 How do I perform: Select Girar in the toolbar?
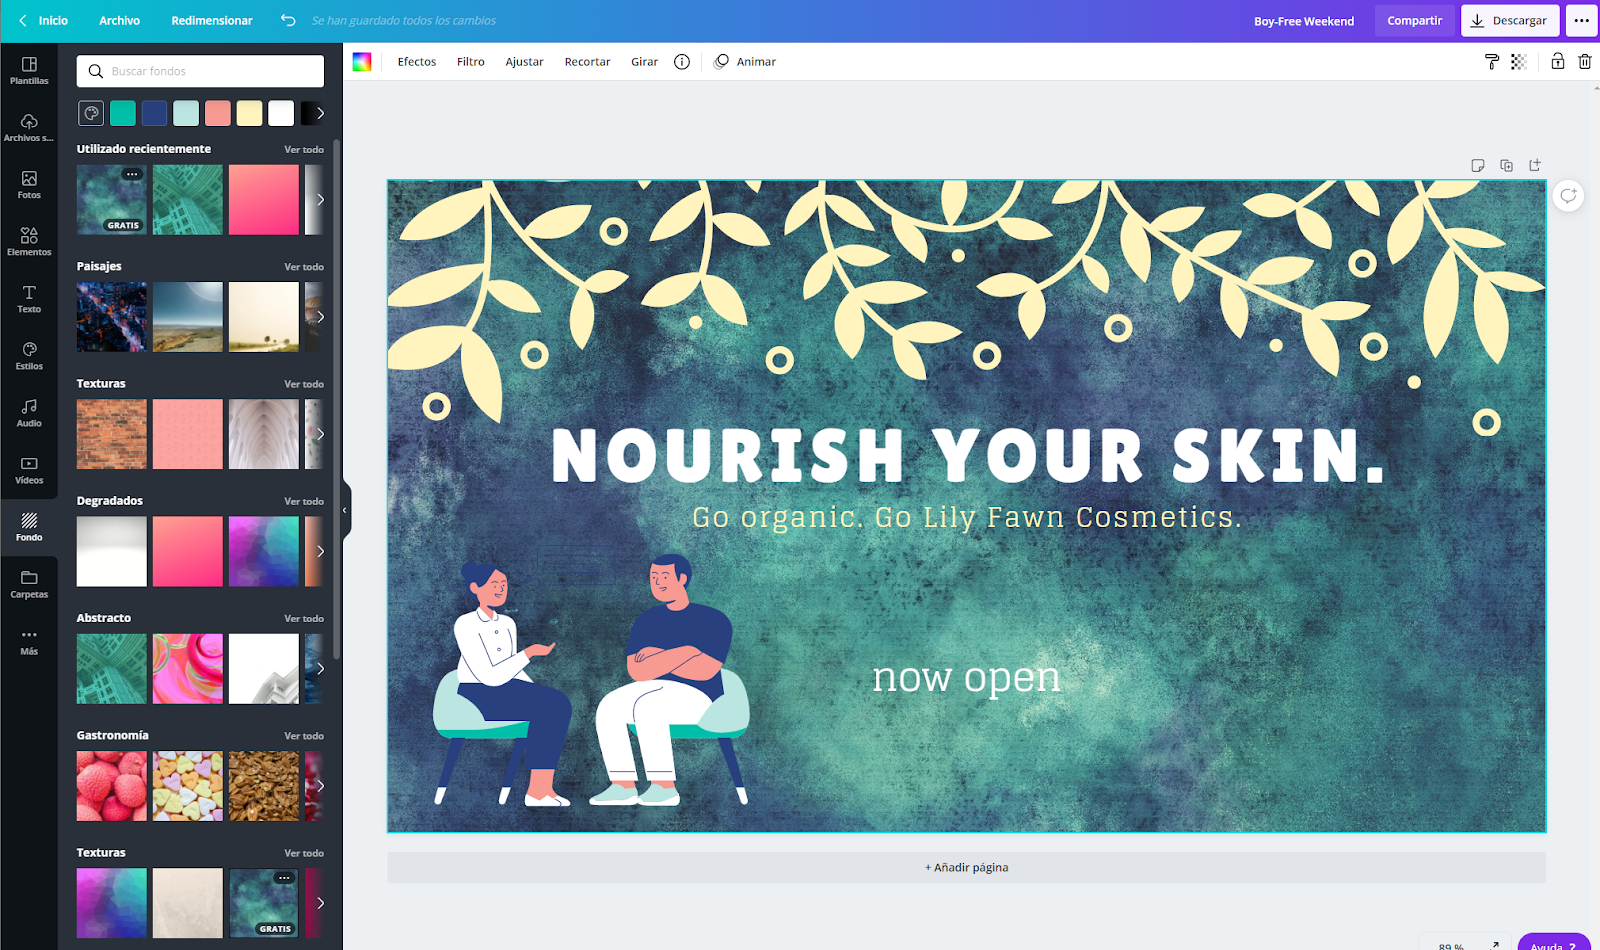pos(644,62)
